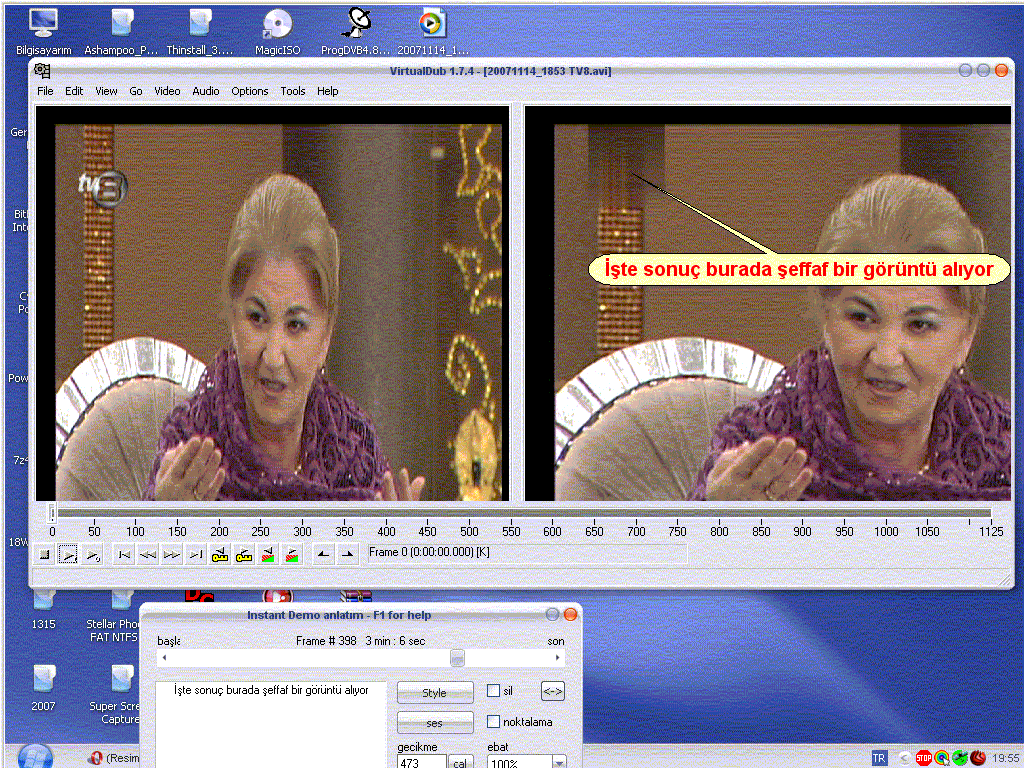Step forward one frame
Screen dimensions: 1024x768
pyautogui.click(x=172, y=555)
